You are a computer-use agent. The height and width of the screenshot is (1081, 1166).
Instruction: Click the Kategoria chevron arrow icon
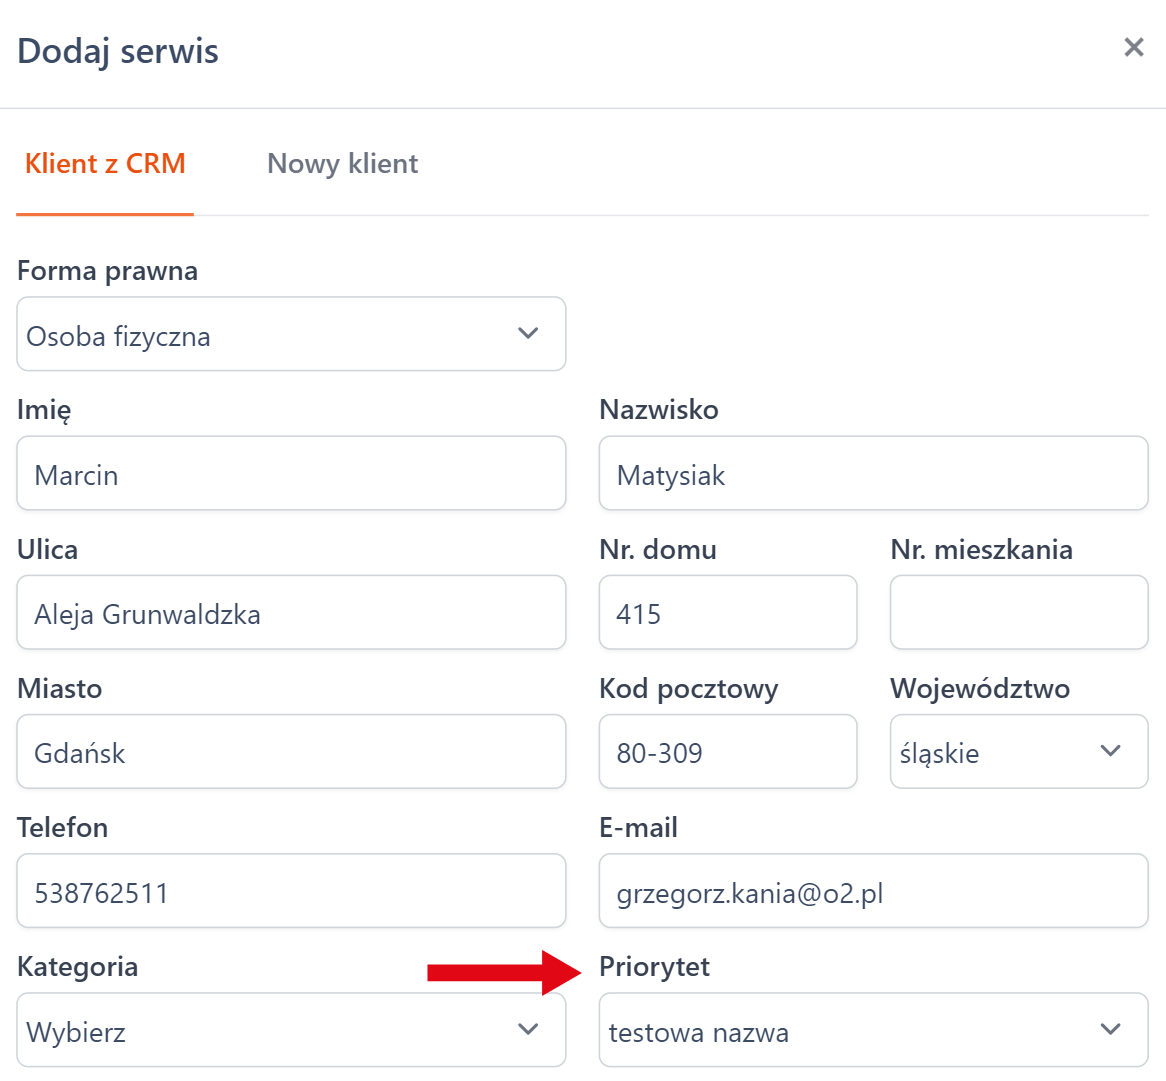coord(528,1029)
